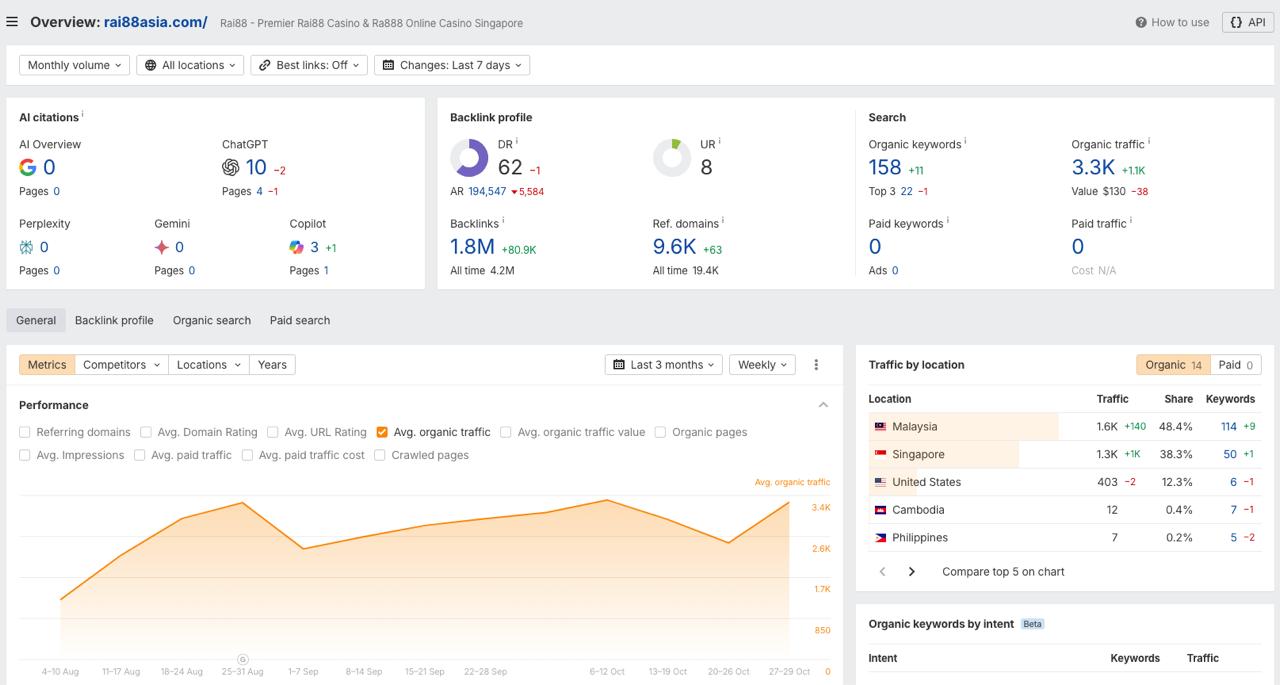This screenshot has height=685, width=1280.
Task: Open the hamburger menu icon
Action: 12,22
